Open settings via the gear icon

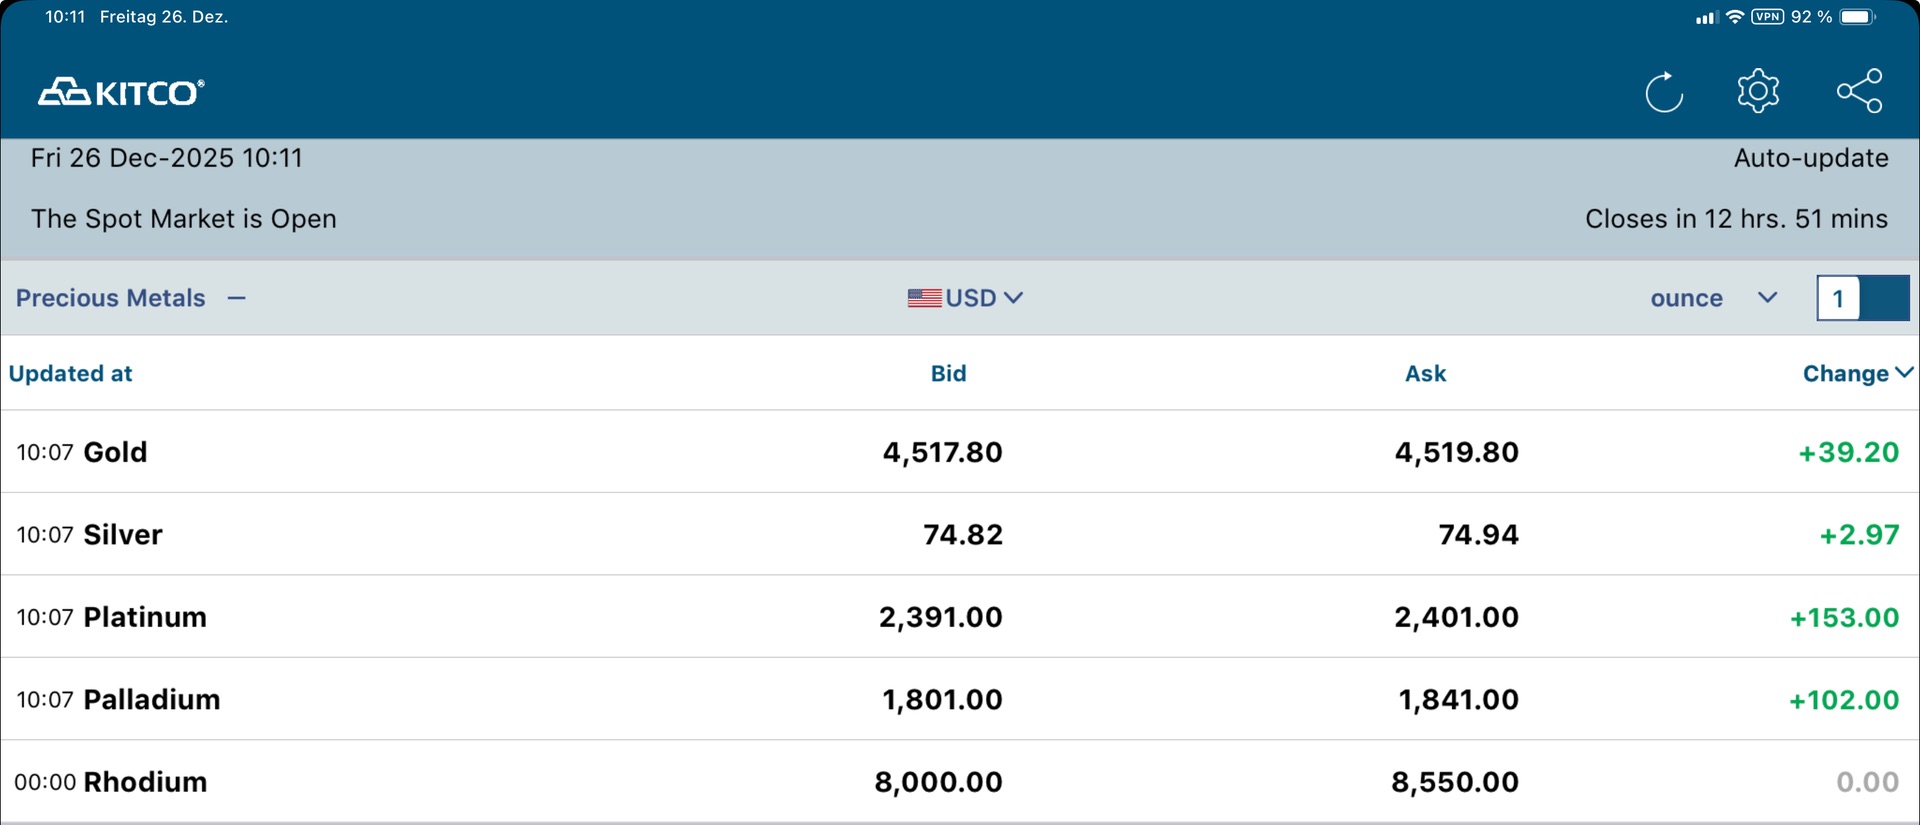pyautogui.click(x=1758, y=92)
